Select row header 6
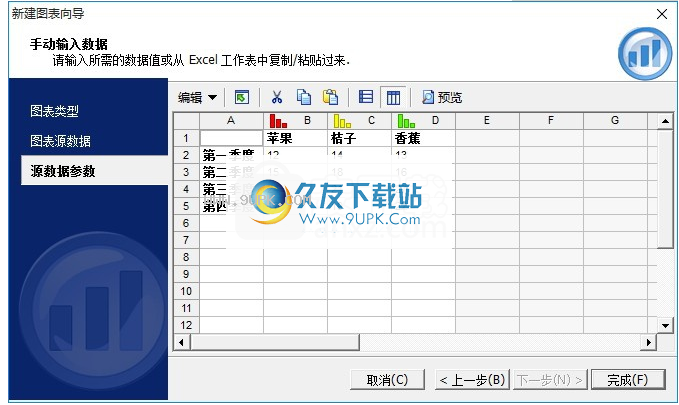The height and width of the screenshot is (405, 679). tap(186, 223)
